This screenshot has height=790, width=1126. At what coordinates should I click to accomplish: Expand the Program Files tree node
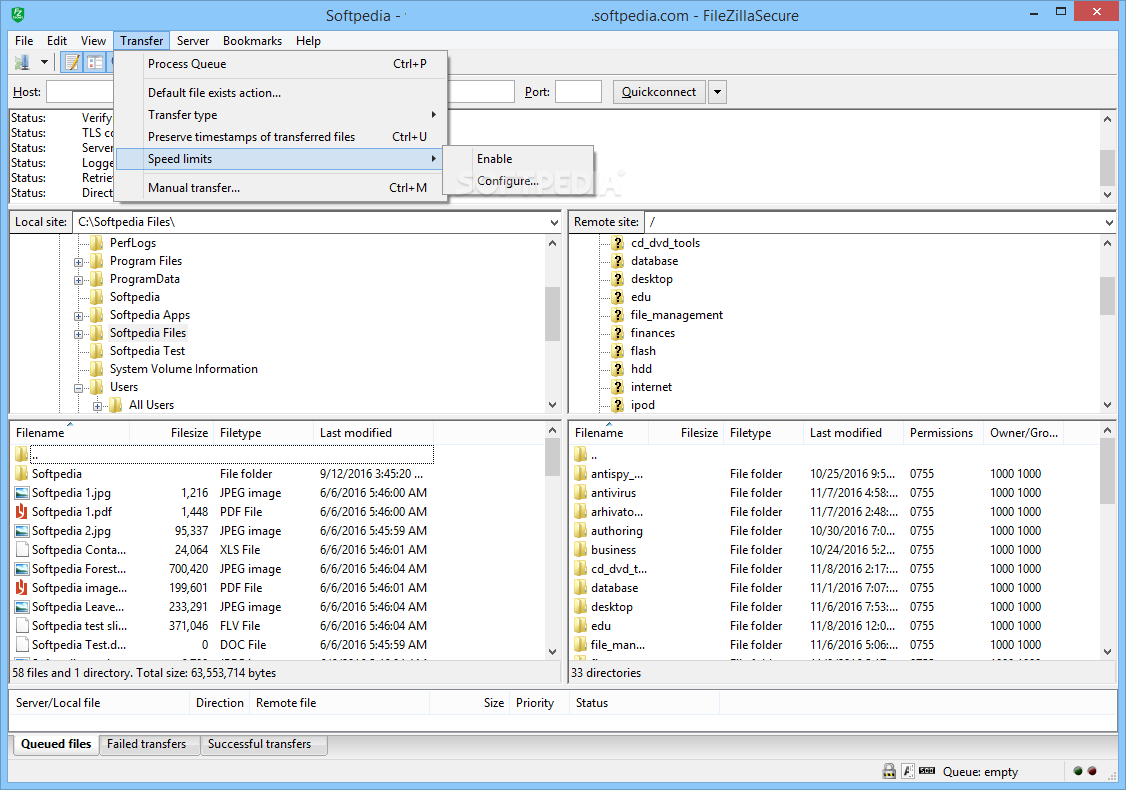click(x=78, y=262)
